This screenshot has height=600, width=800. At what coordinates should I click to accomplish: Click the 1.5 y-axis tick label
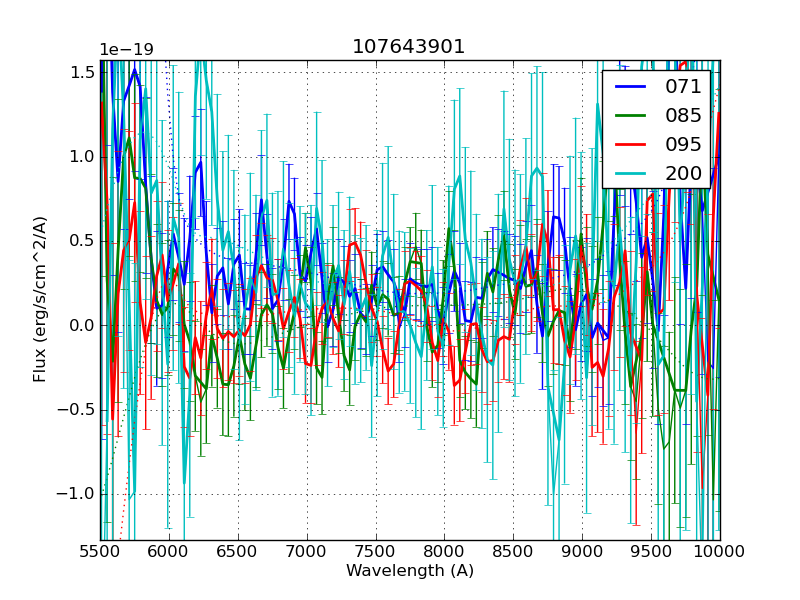pyautogui.click(x=82, y=72)
